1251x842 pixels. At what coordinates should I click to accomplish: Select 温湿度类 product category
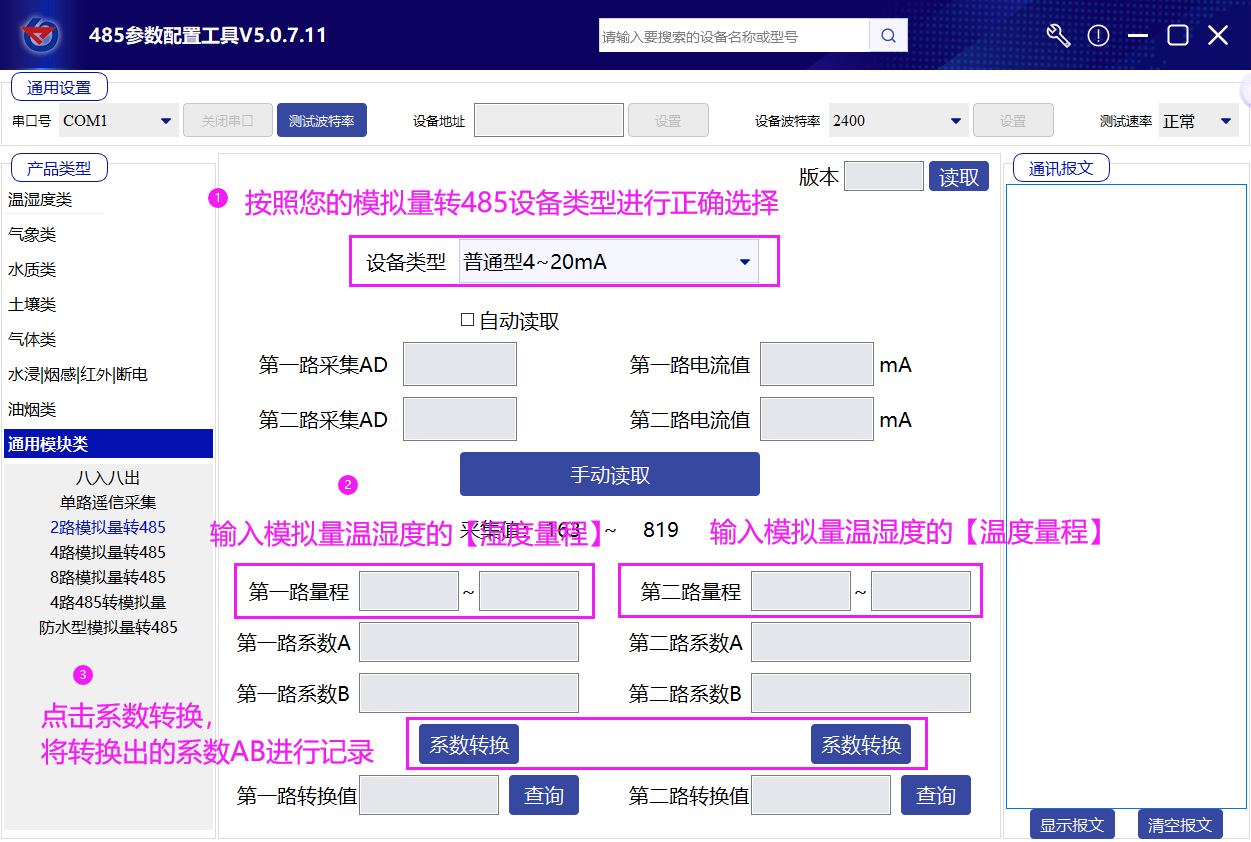40,200
